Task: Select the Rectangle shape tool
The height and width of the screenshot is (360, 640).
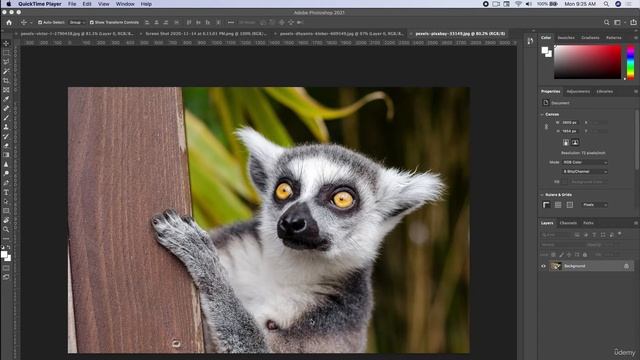Action: coord(6,211)
